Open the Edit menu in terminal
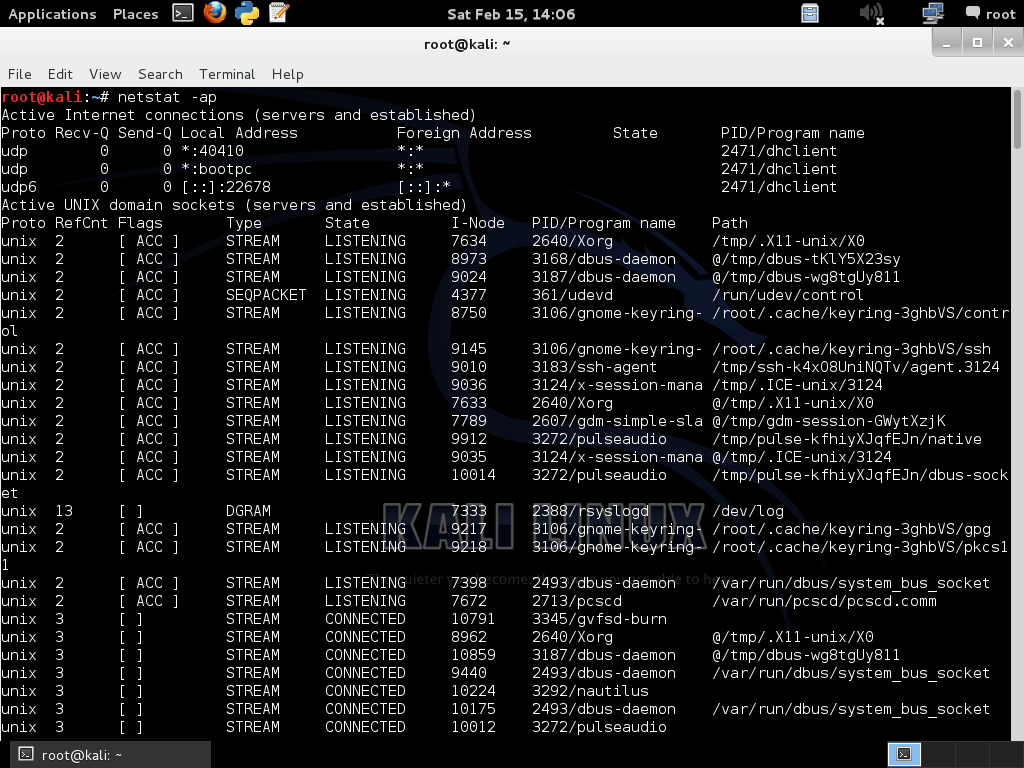The height and width of the screenshot is (768, 1024). (x=60, y=74)
